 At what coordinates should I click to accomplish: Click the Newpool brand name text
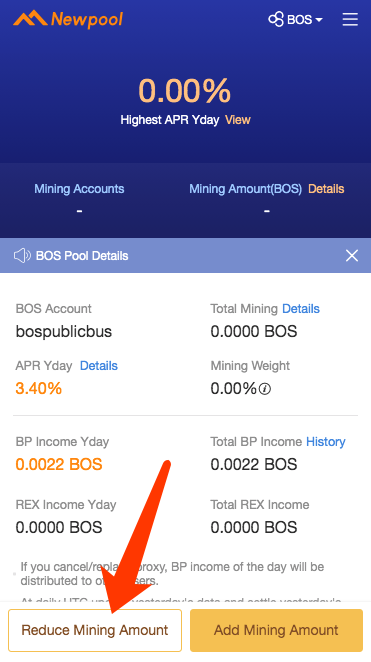point(87,19)
